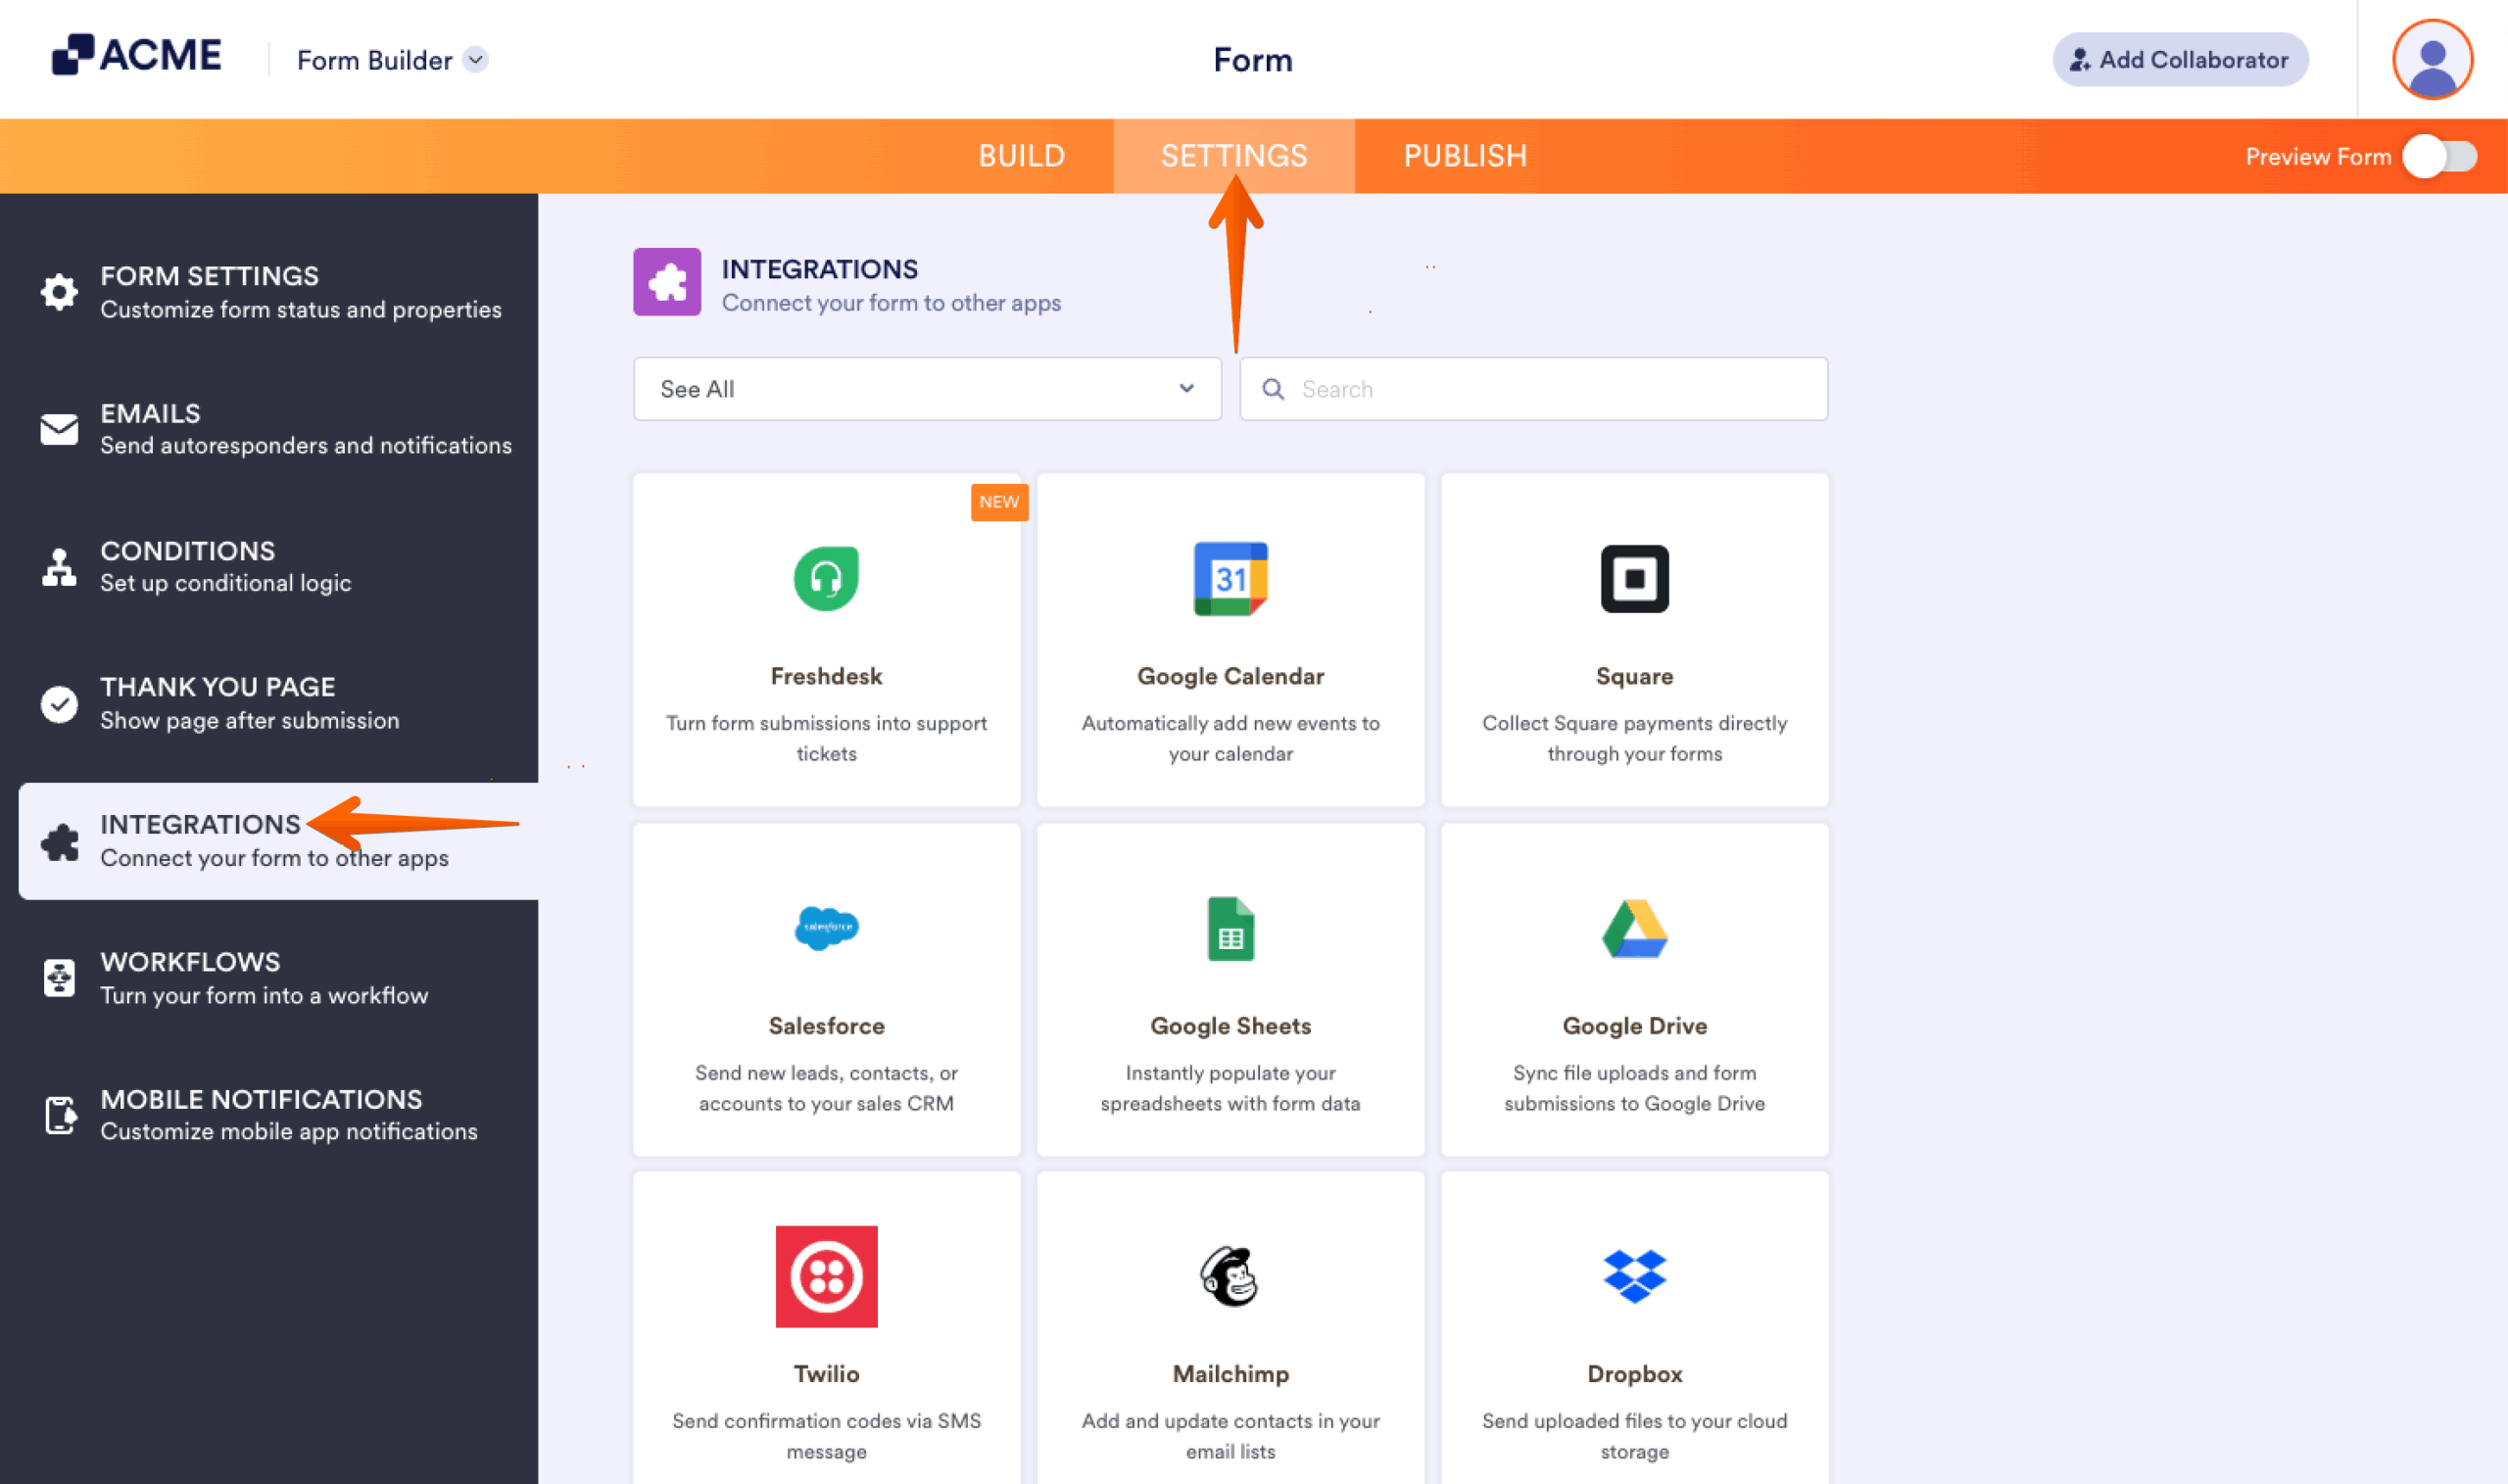Viewport: 2508px width, 1484px height.
Task: Expand the Form Builder dropdown
Action: pyautogui.click(x=474, y=60)
